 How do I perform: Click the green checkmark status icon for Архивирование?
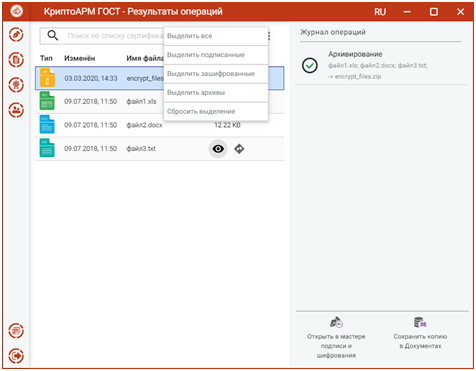coord(310,65)
